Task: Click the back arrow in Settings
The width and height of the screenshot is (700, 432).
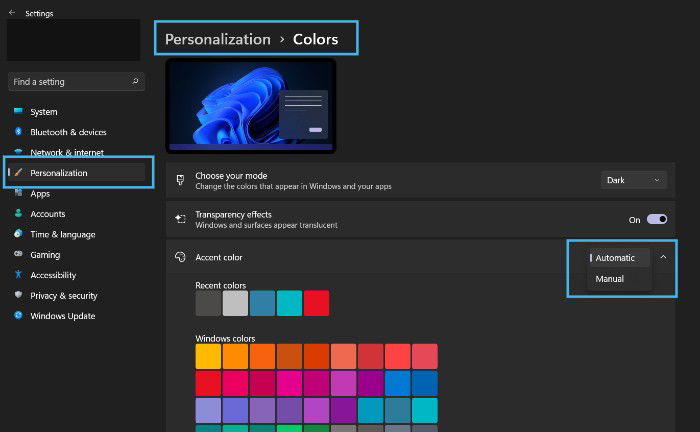Action: point(12,13)
